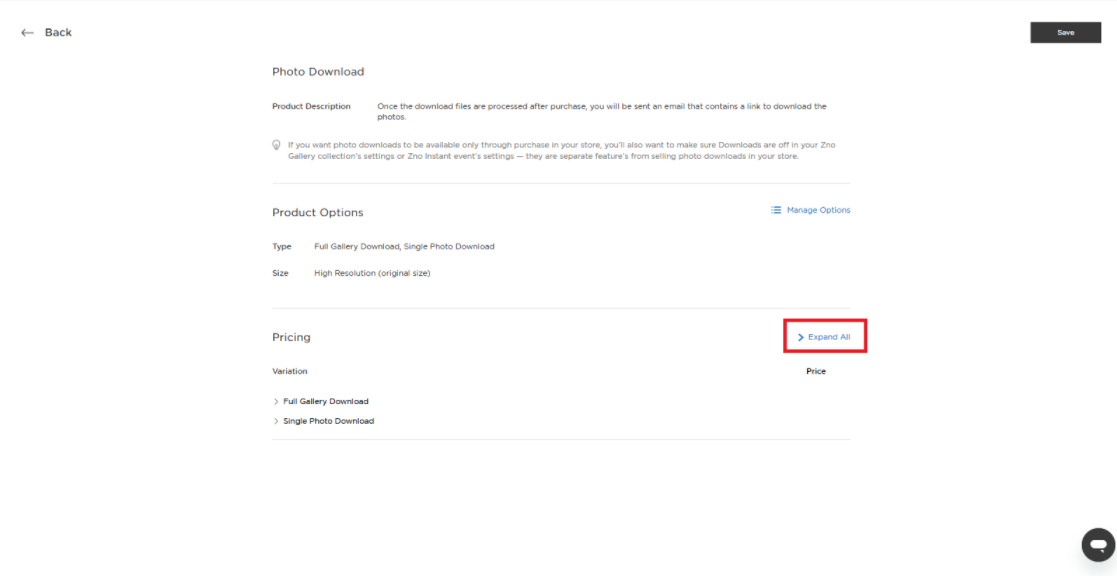Click the back arrow icon
The image size is (1117, 576).
27,33
